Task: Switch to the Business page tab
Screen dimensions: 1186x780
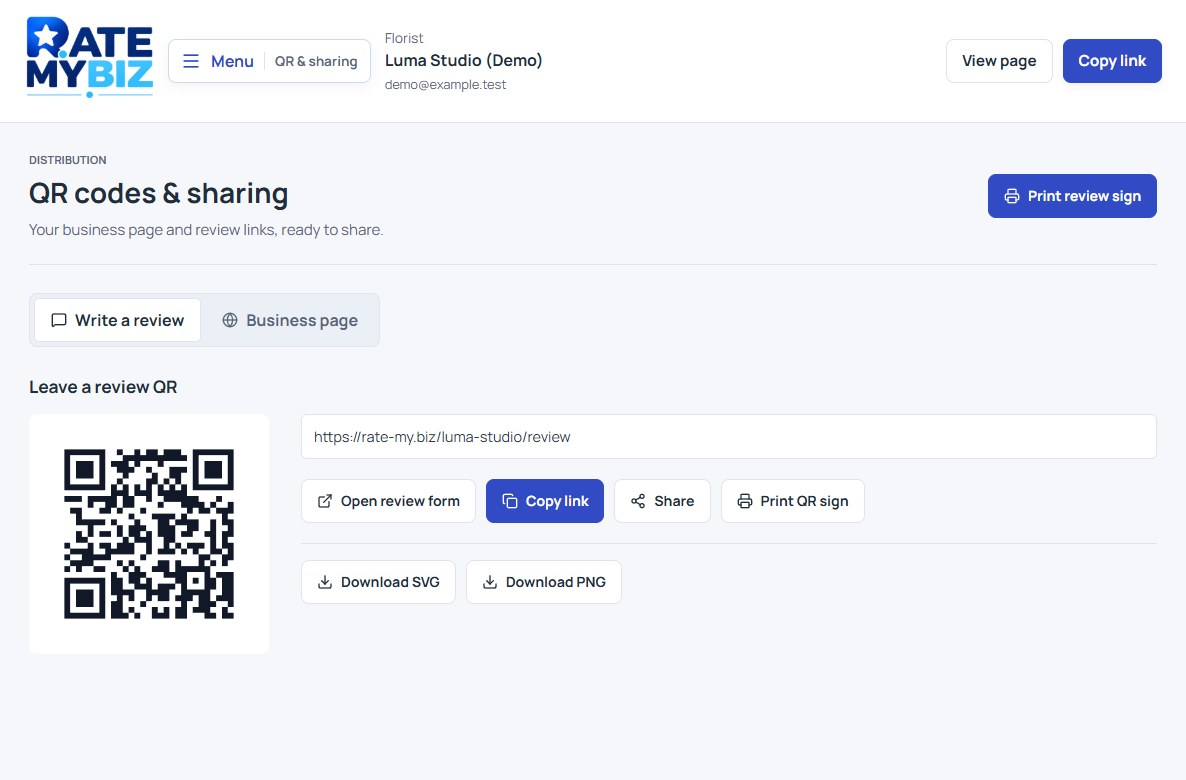Action: (x=290, y=320)
